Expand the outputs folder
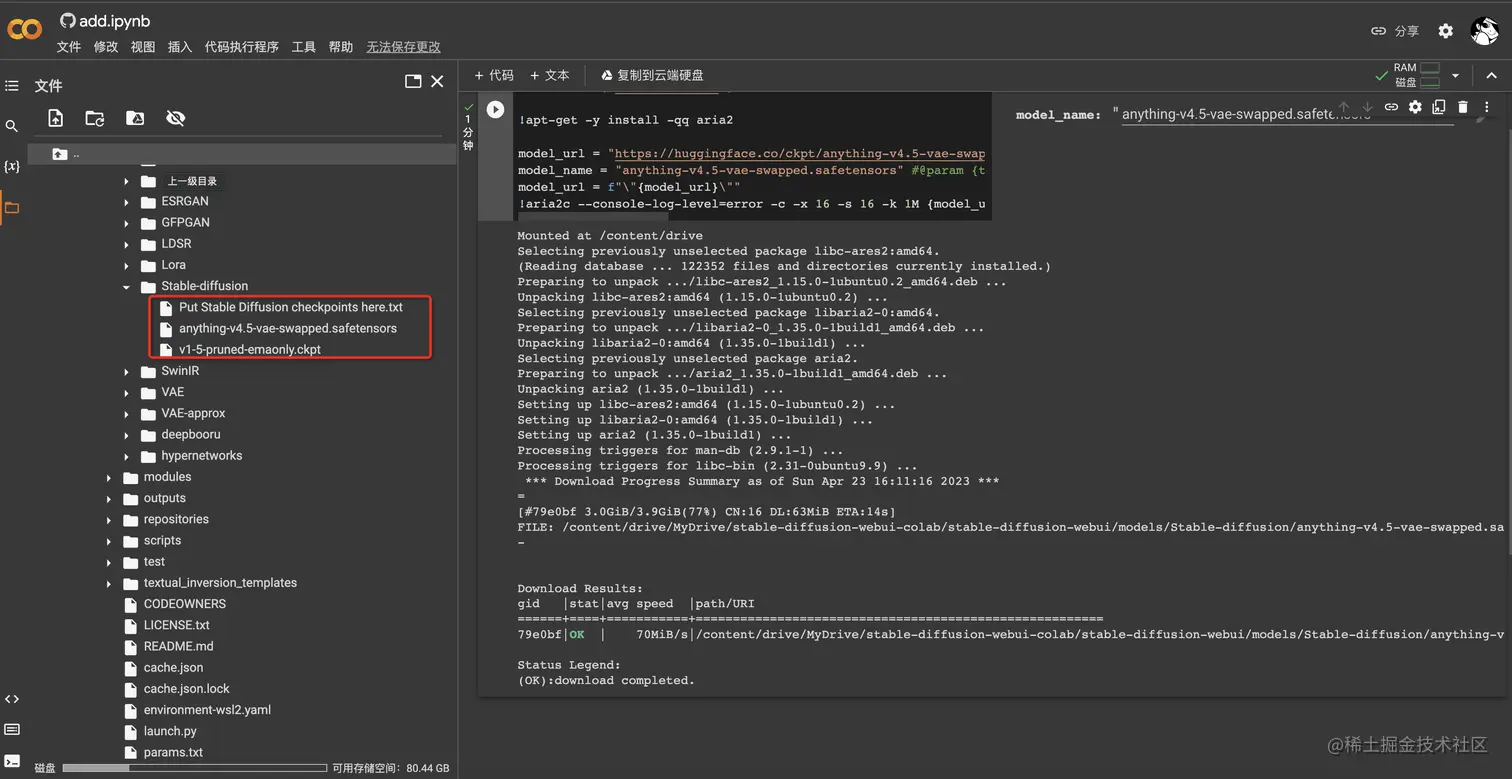 pos(108,499)
